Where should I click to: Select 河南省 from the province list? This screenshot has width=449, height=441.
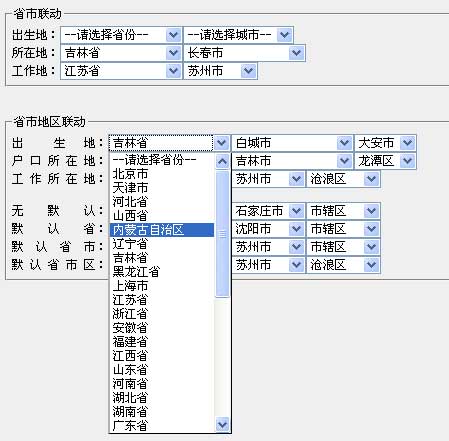(x=162, y=384)
